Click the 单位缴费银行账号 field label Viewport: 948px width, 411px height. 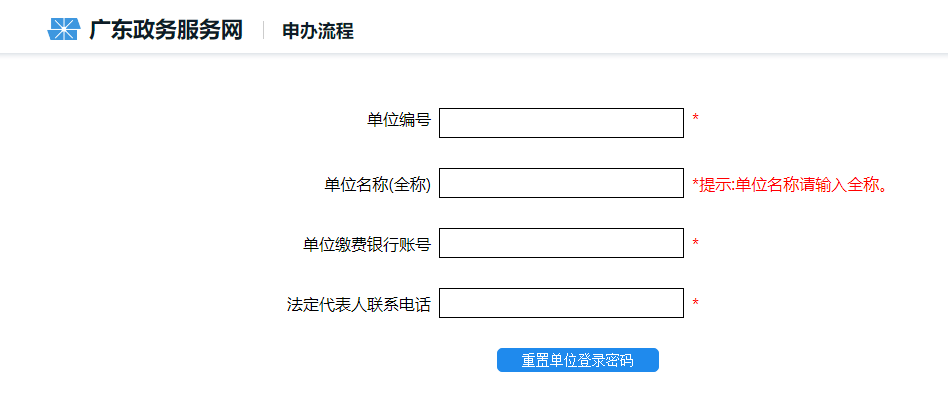click(366, 244)
